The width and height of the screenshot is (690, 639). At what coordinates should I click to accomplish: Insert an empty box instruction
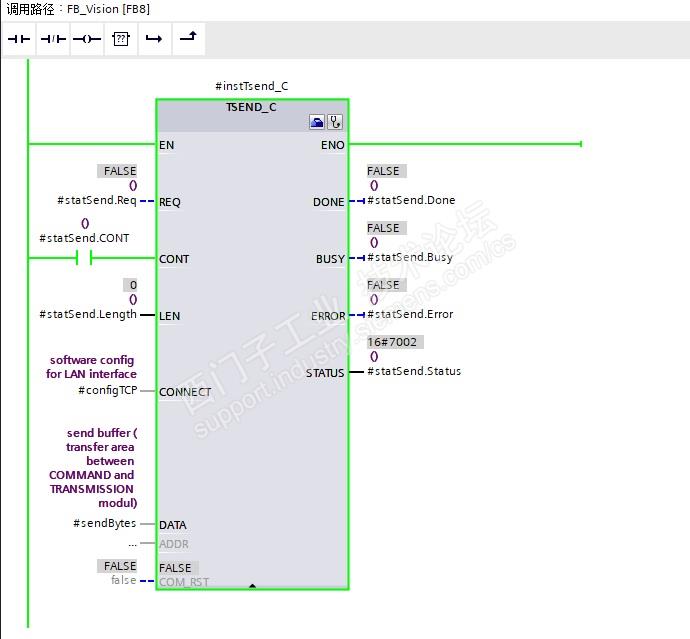pyautogui.click(x=121, y=39)
